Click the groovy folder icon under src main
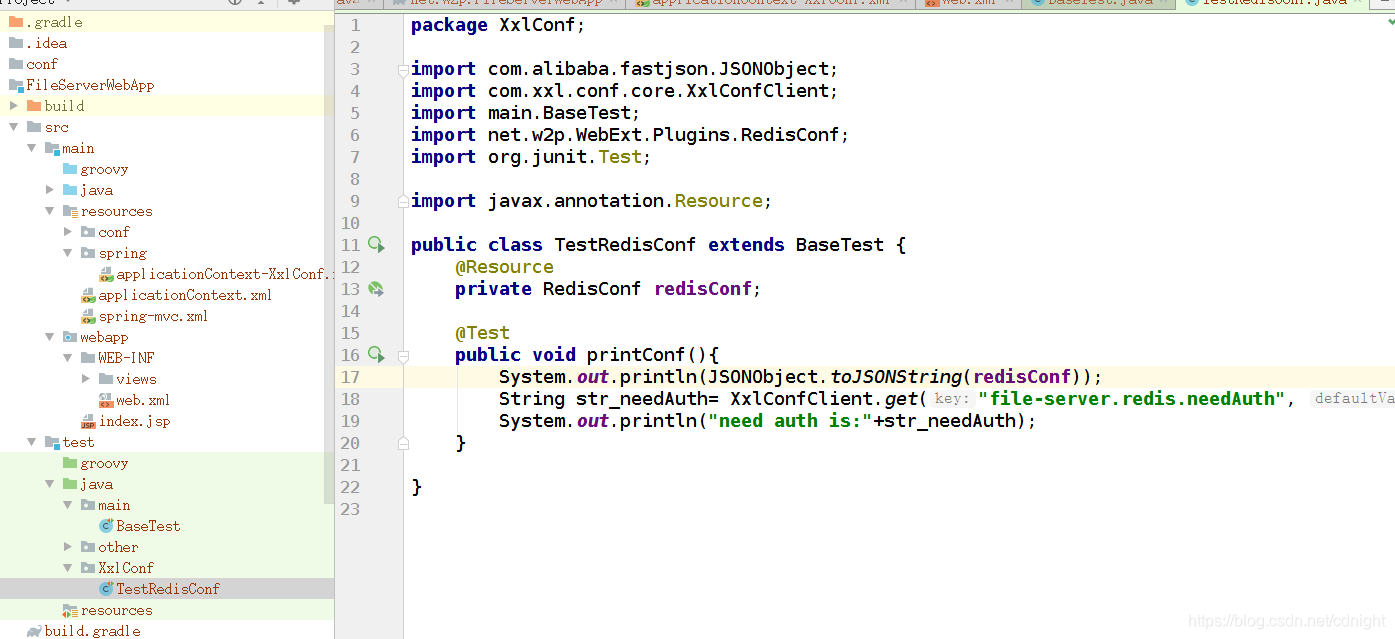 coord(70,168)
